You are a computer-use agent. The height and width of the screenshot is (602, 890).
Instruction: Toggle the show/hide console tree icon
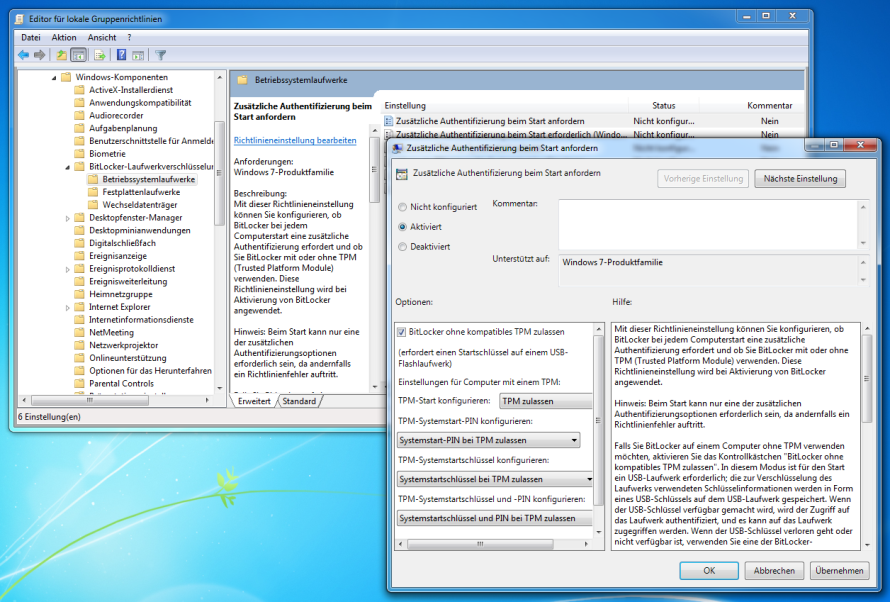78,55
